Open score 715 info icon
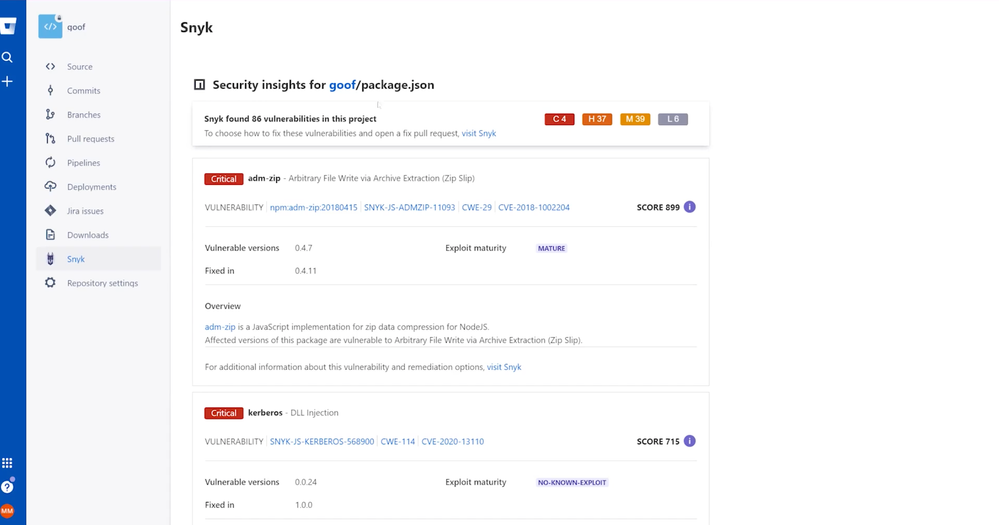999x525 pixels. point(689,441)
